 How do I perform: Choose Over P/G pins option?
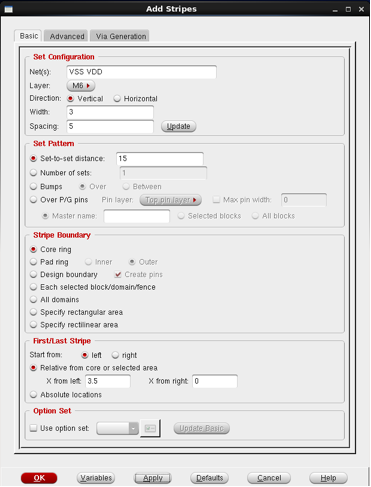33,200
